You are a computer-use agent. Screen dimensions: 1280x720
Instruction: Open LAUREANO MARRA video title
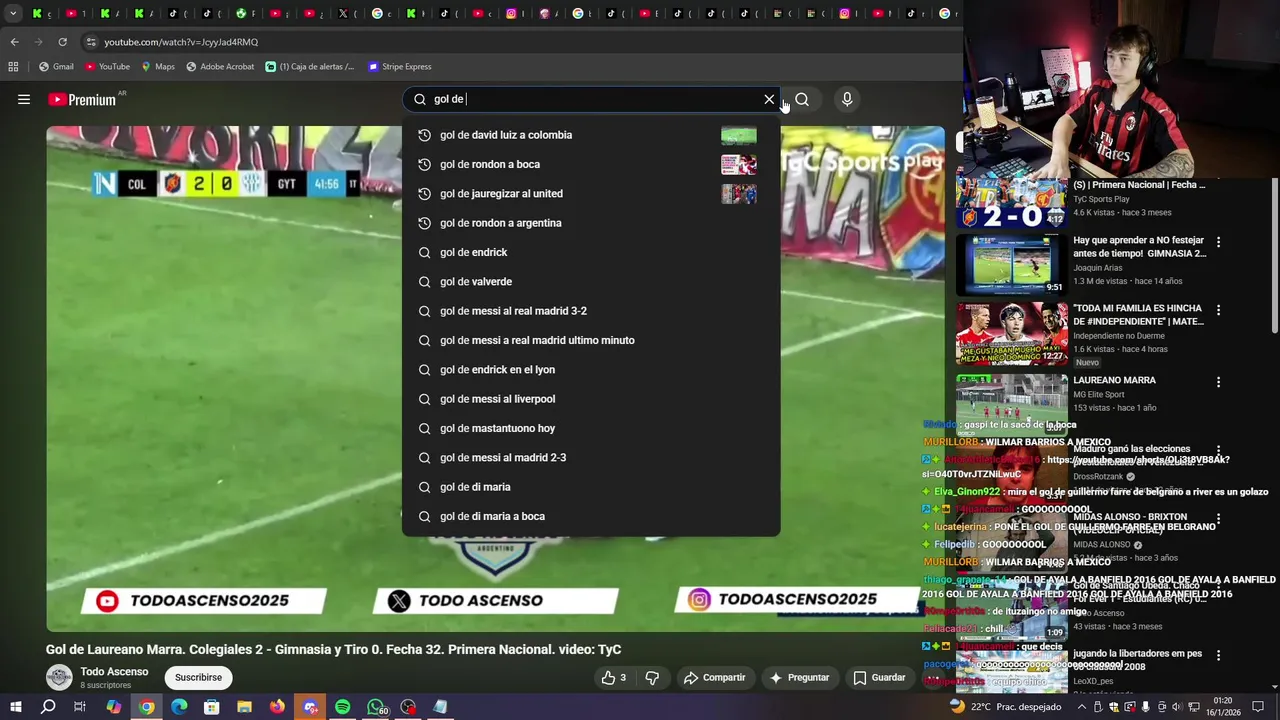pos(1114,380)
